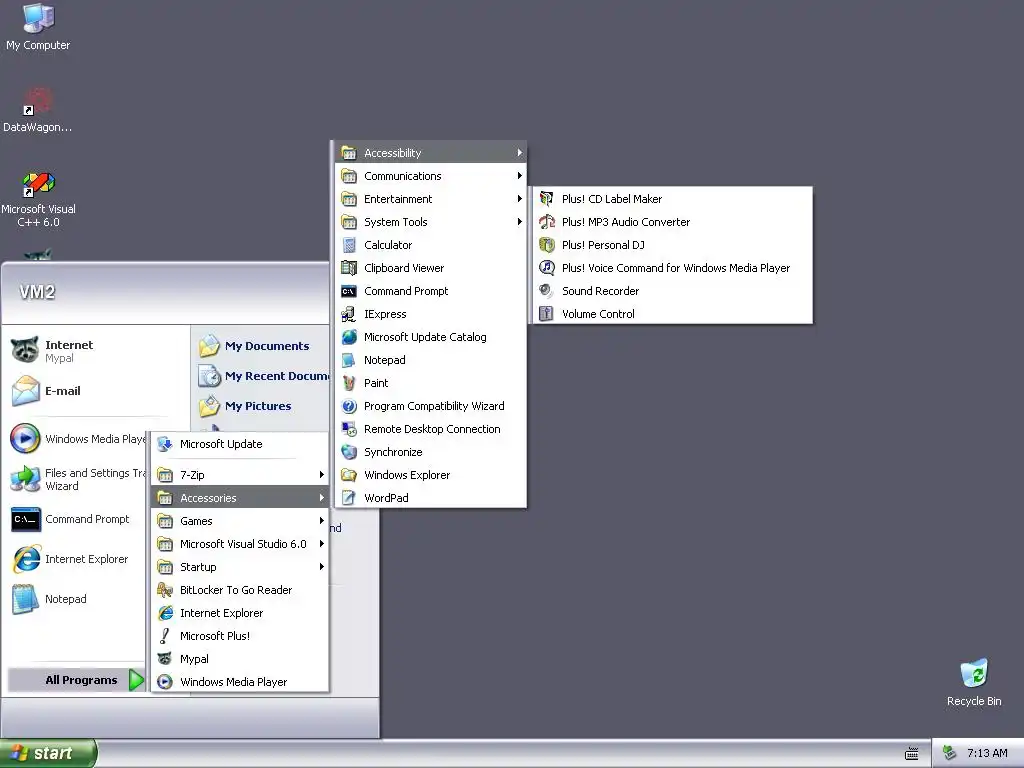Open My Recent Documents link
Viewport: 1024px width, 768px height.
click(x=263, y=376)
